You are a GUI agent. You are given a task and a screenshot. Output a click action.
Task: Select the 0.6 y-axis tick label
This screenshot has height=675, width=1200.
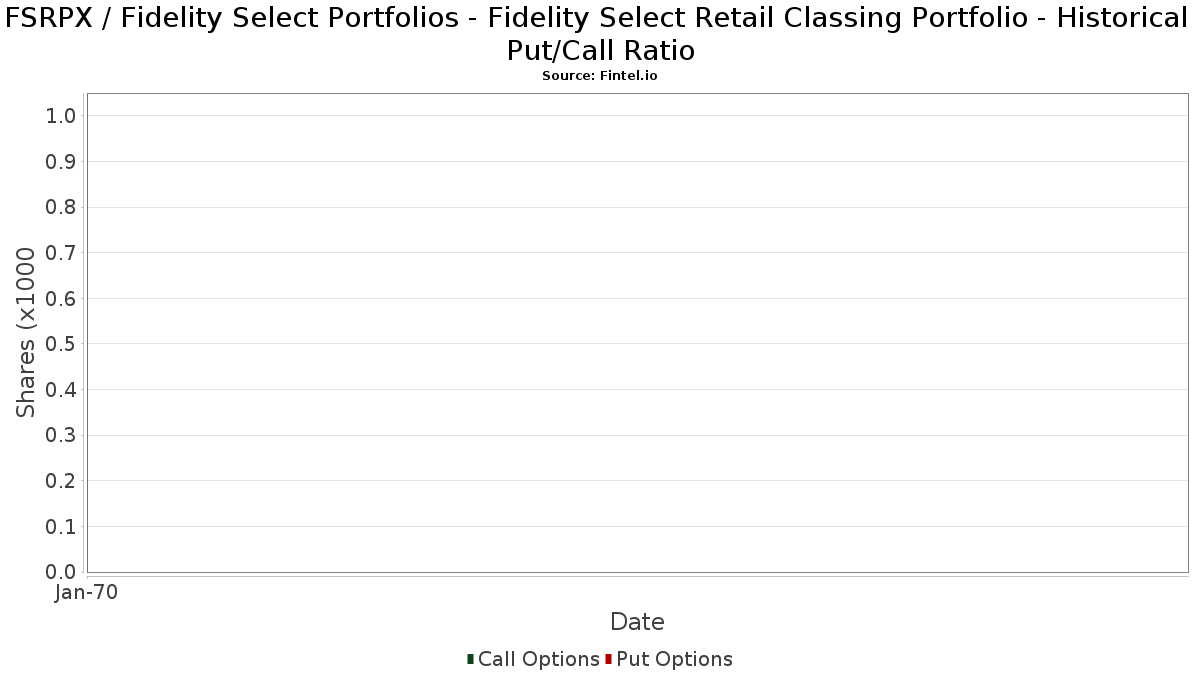tap(61, 298)
